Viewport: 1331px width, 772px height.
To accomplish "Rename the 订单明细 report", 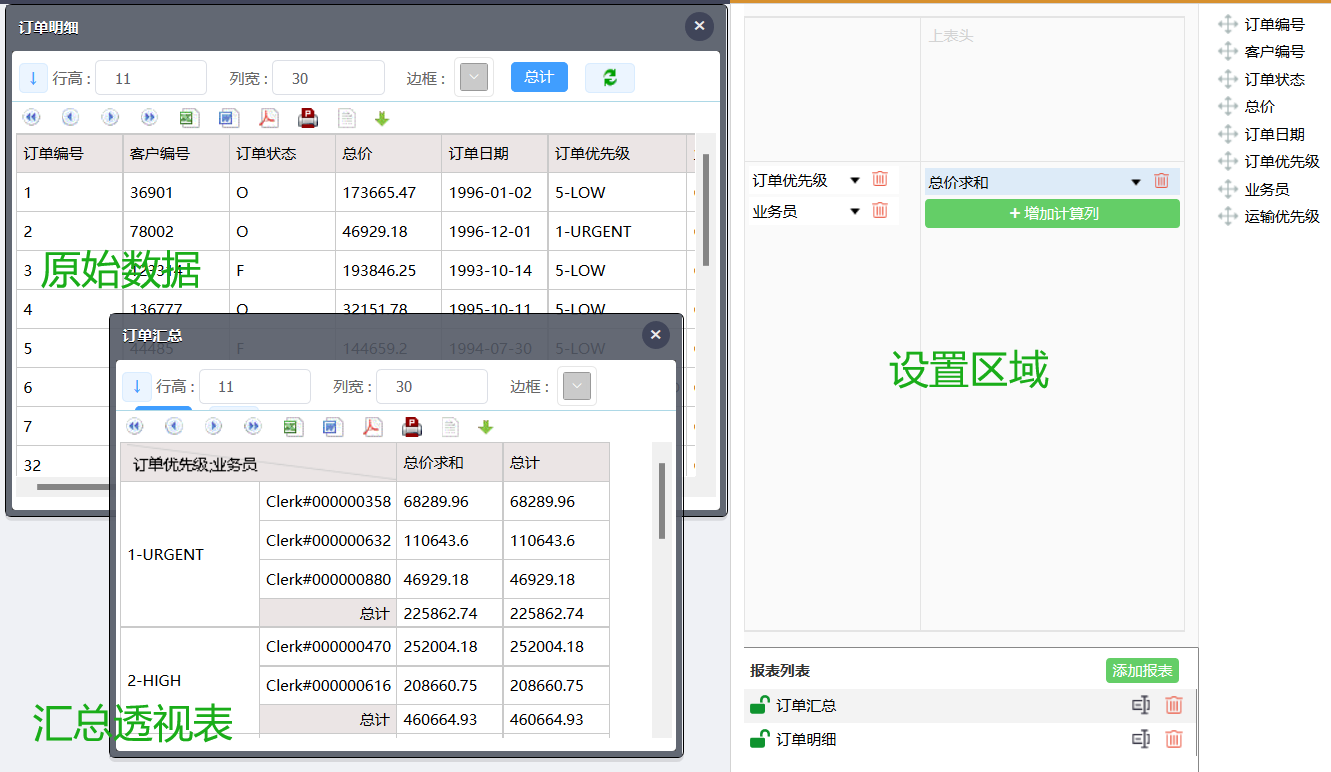I will tap(1140, 739).
